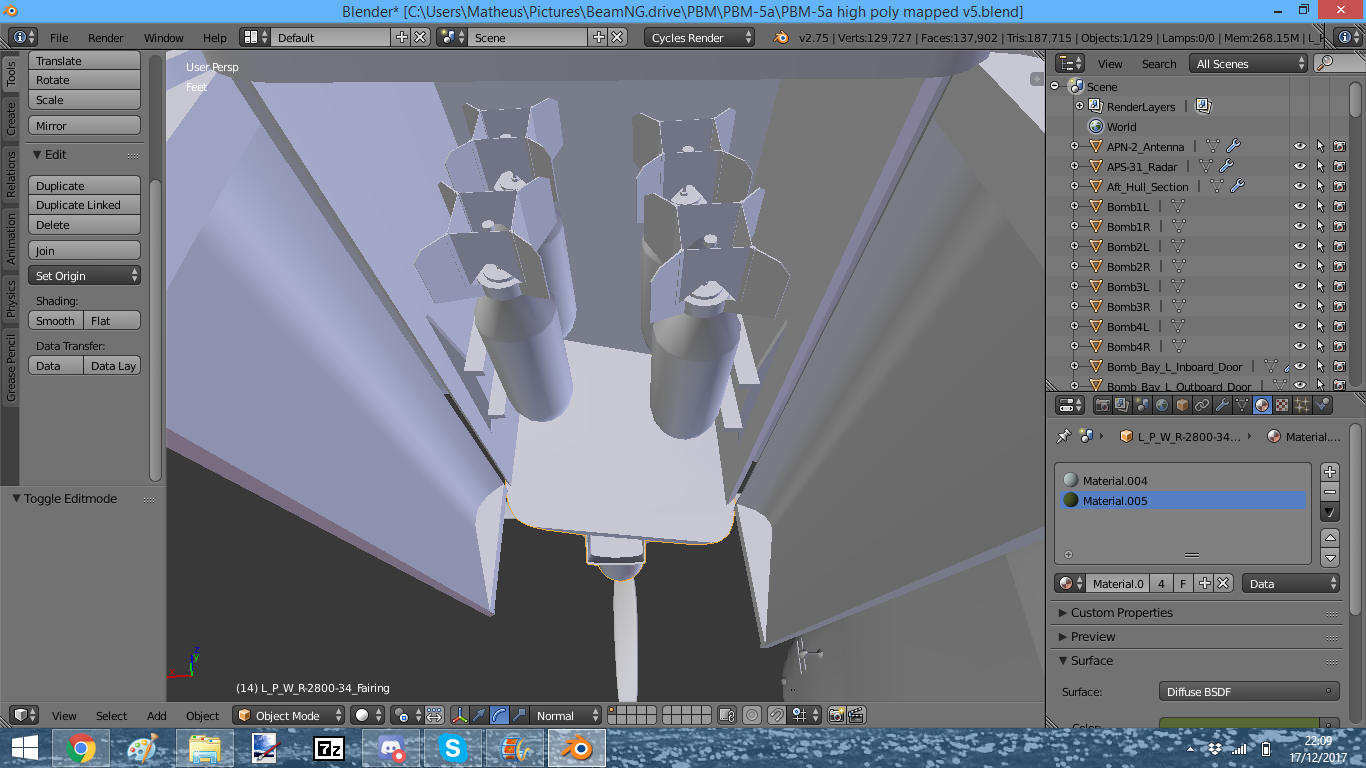Open the Texture properties checkerboard icon

pyautogui.click(x=1282, y=405)
